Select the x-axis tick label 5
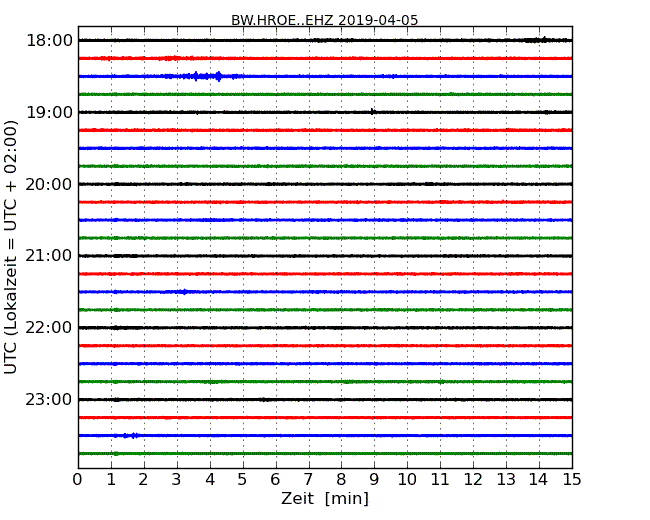This screenshot has width=650, height=520. (x=242, y=480)
